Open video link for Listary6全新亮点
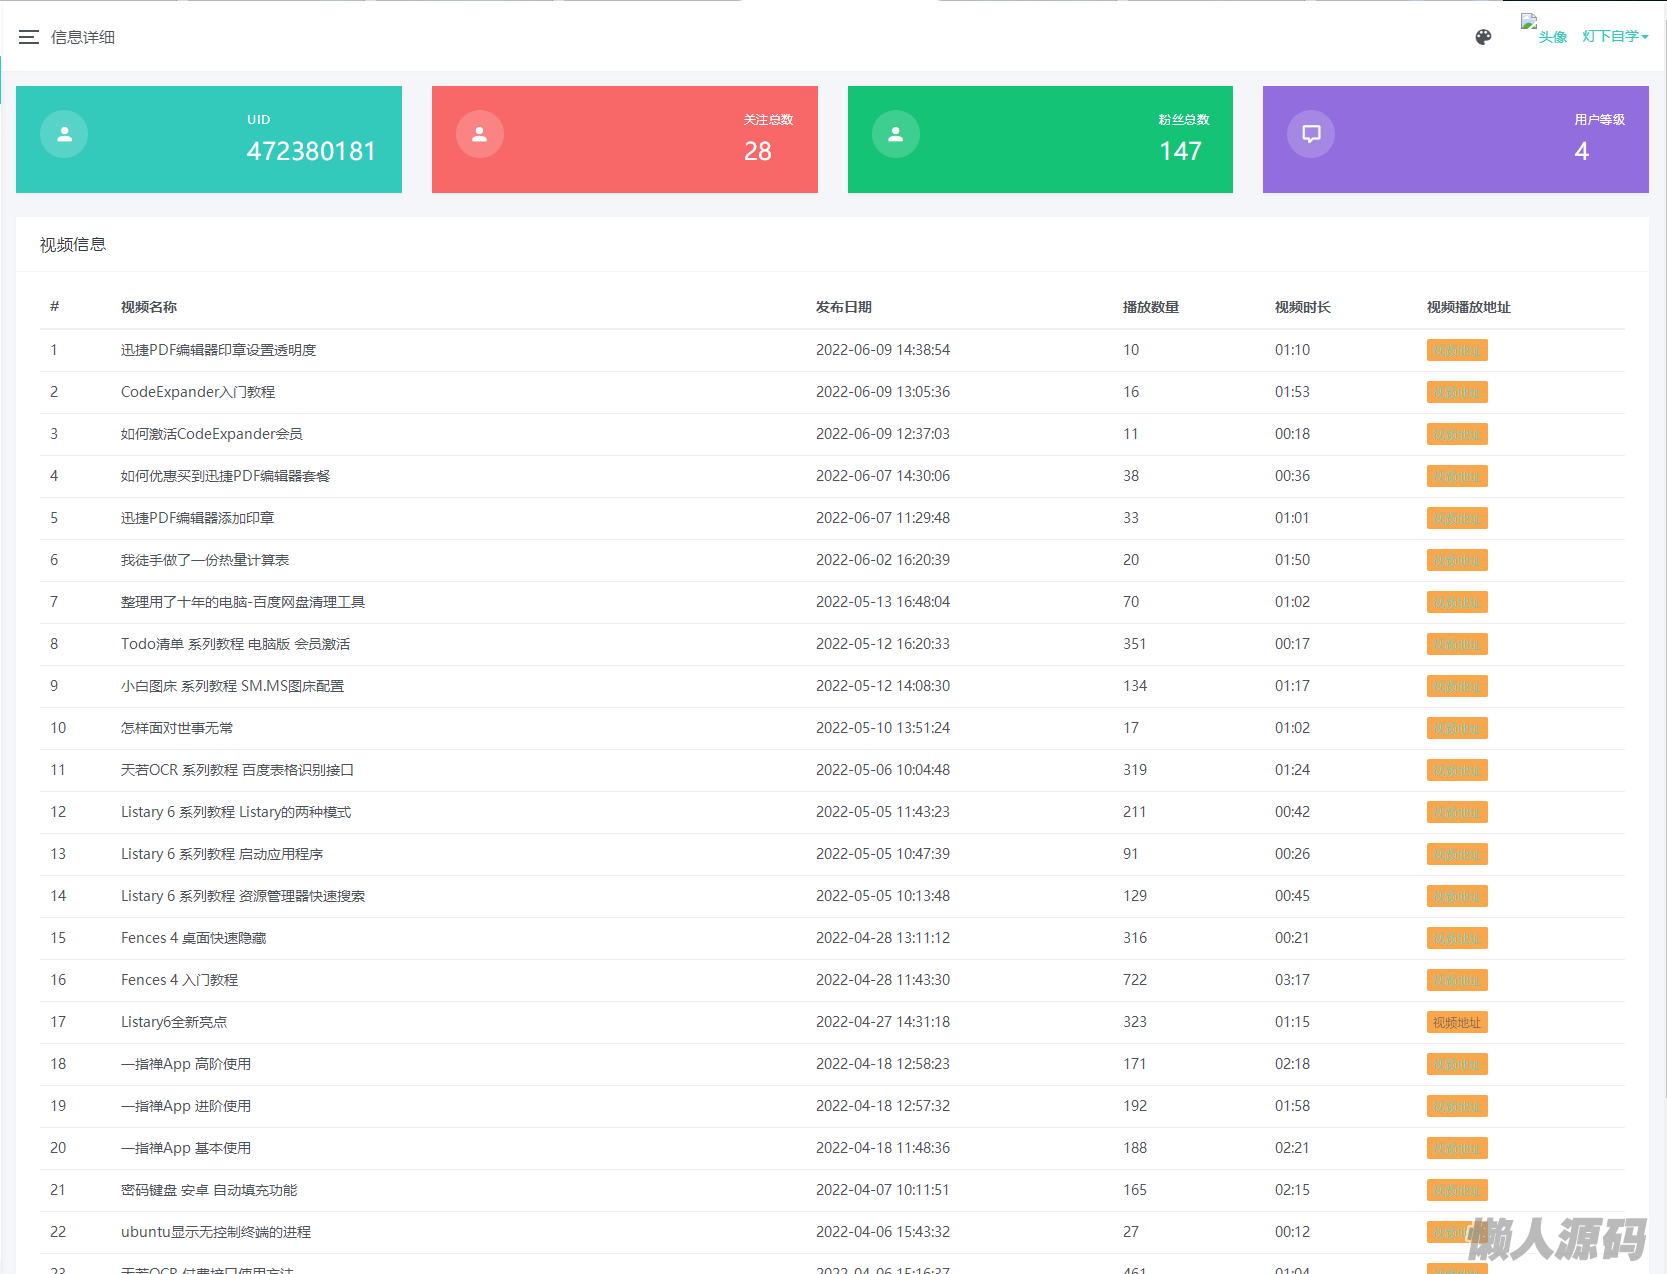This screenshot has height=1274, width=1667. pos(1456,1022)
